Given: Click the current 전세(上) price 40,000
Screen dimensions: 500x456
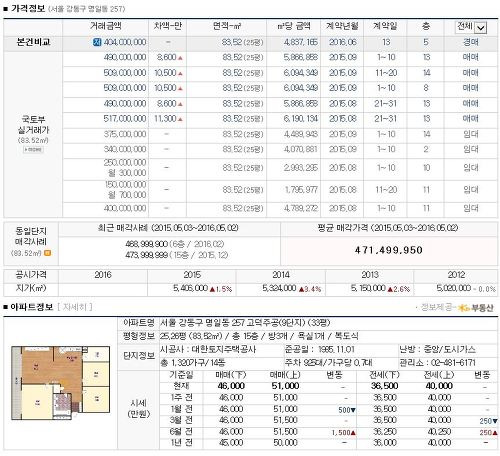Looking at the screenshot, I should [x=439, y=386].
